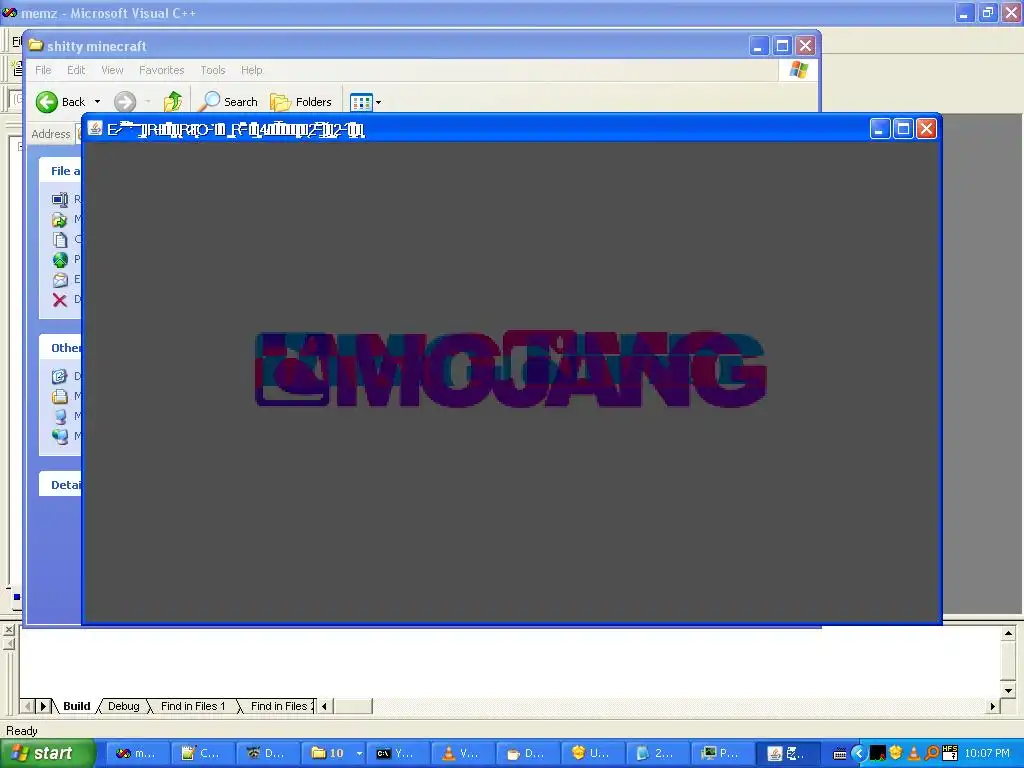
Task: Click the magnifier icon in system tray
Action: click(x=932, y=754)
